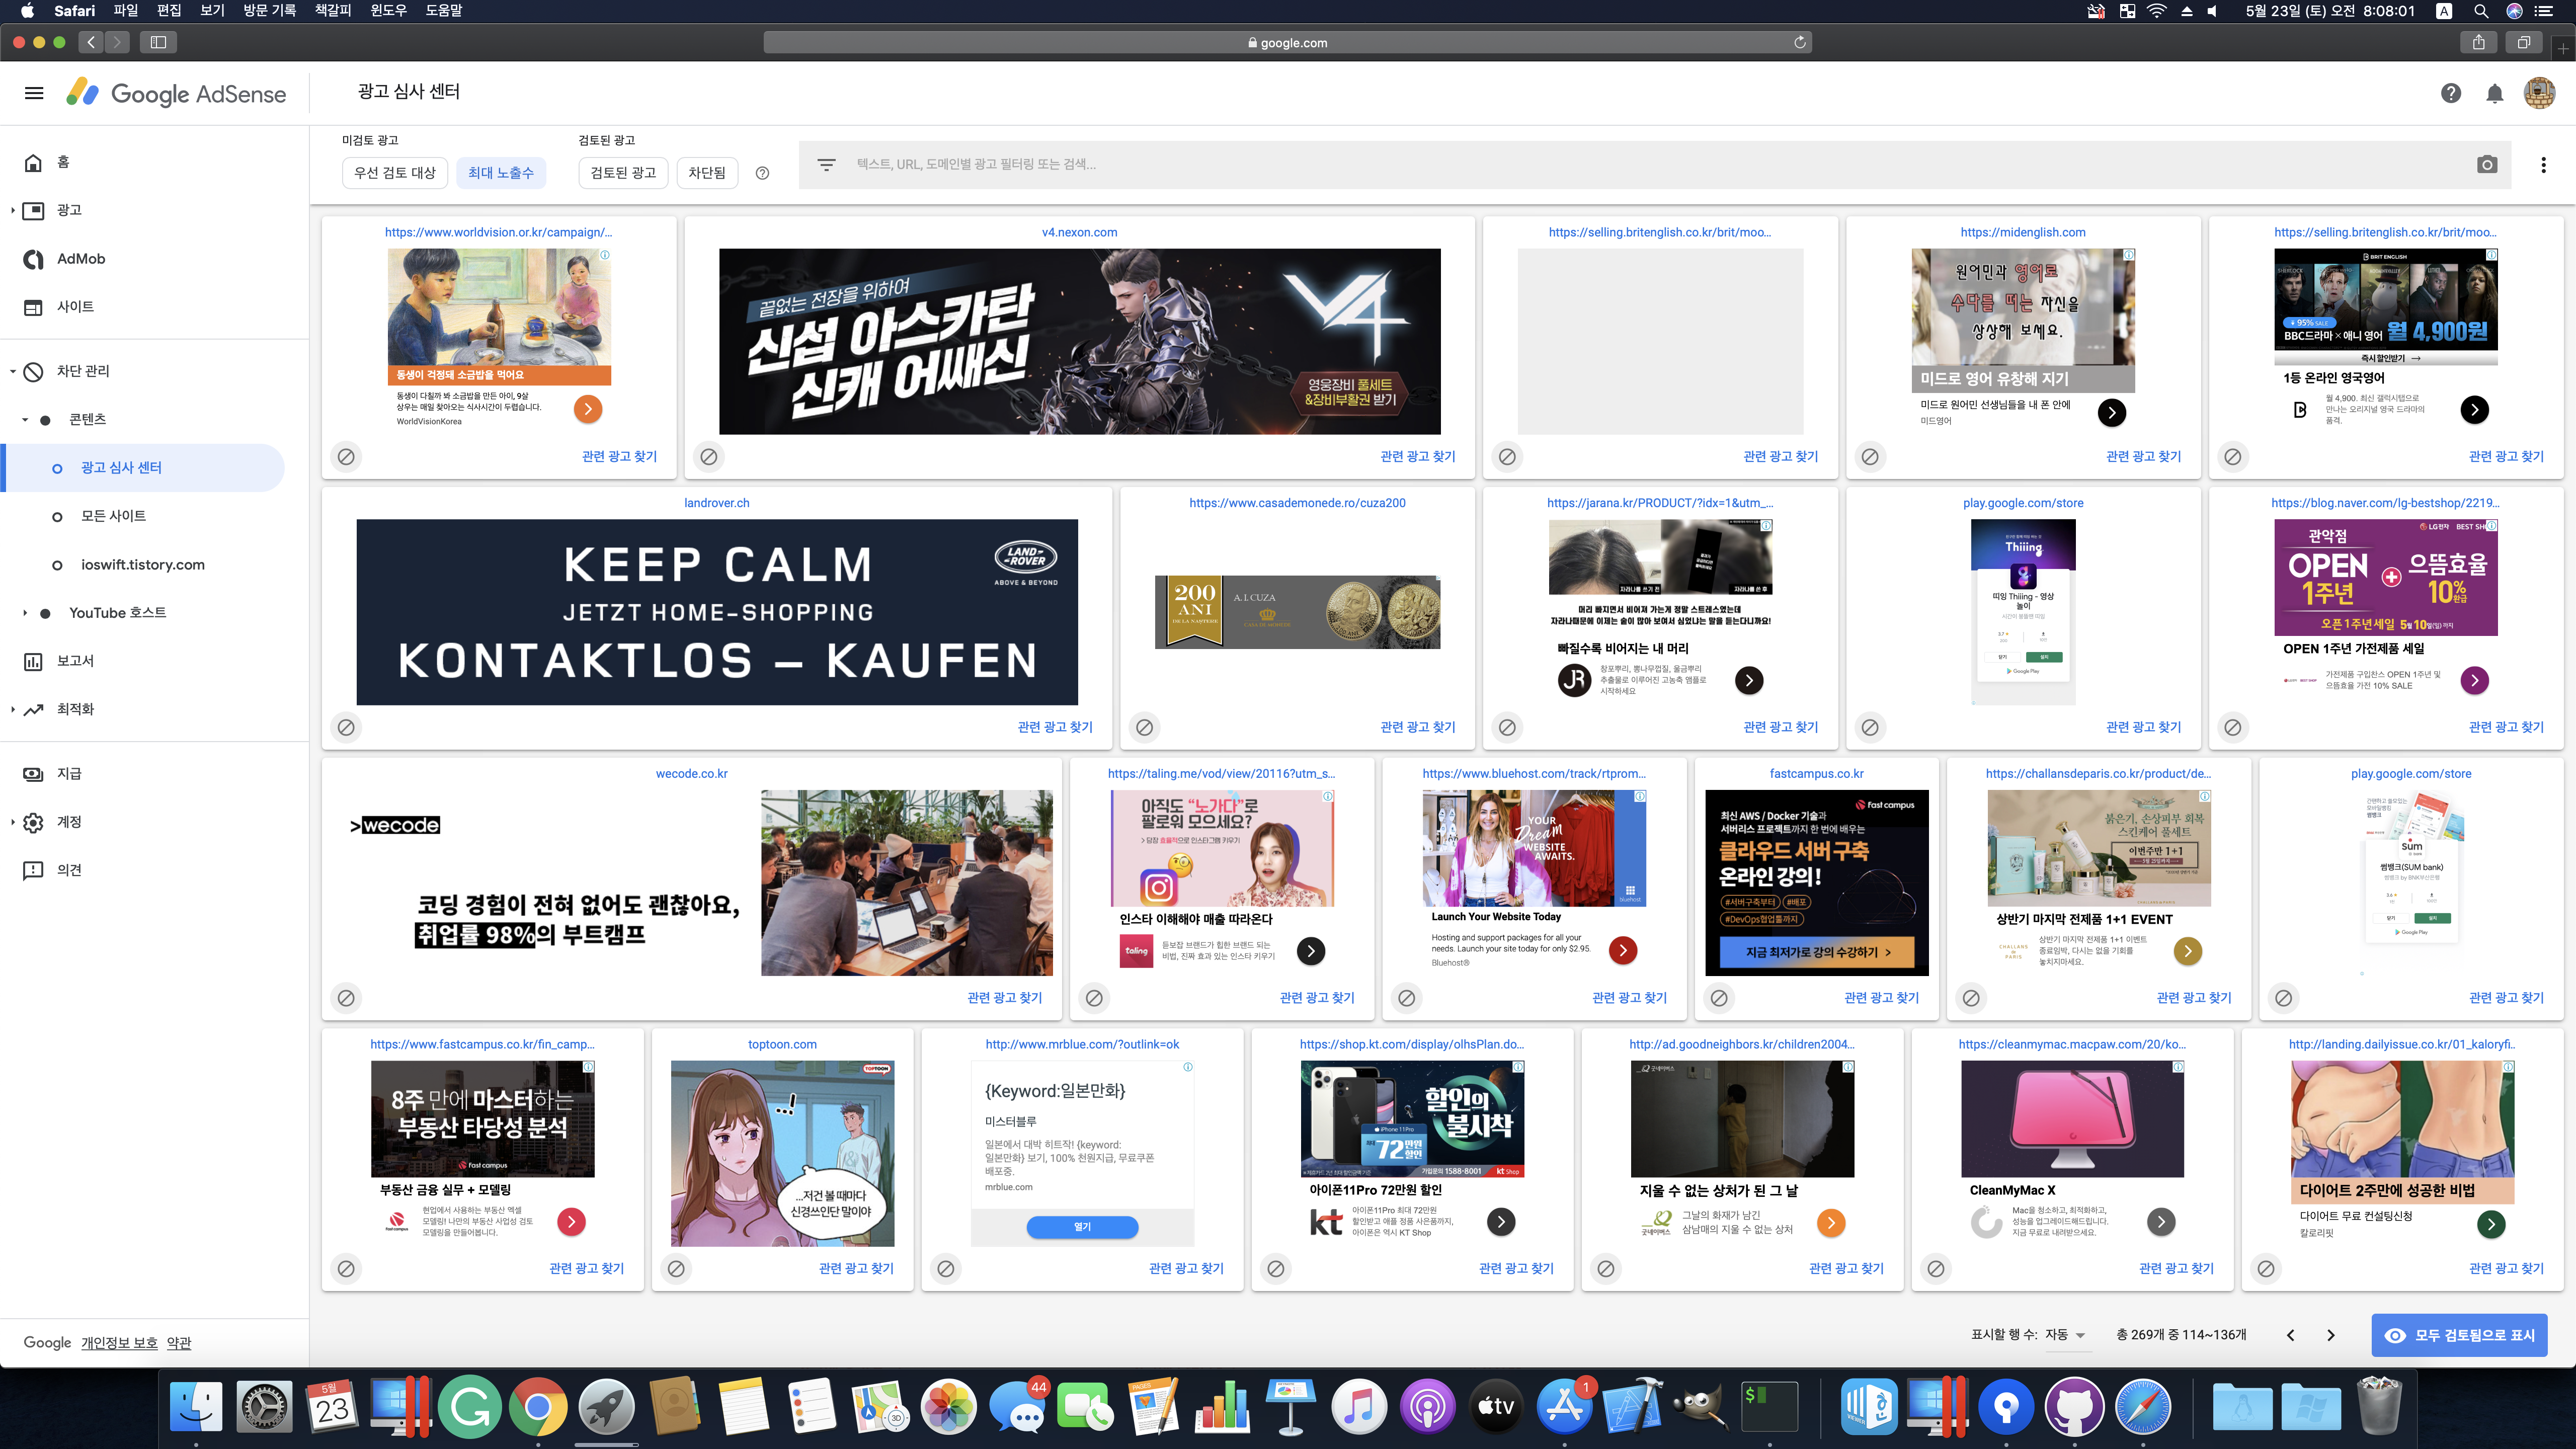
Task: Click the filter icon in search bar
Action: click(826, 165)
